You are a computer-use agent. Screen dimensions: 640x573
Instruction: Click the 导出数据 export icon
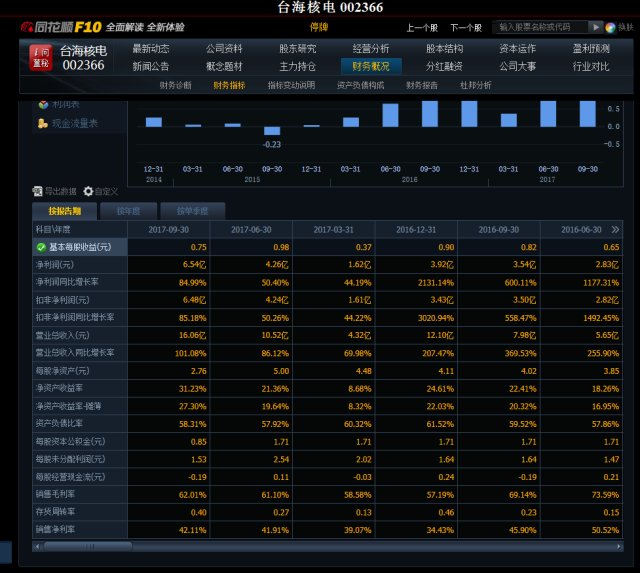point(37,191)
